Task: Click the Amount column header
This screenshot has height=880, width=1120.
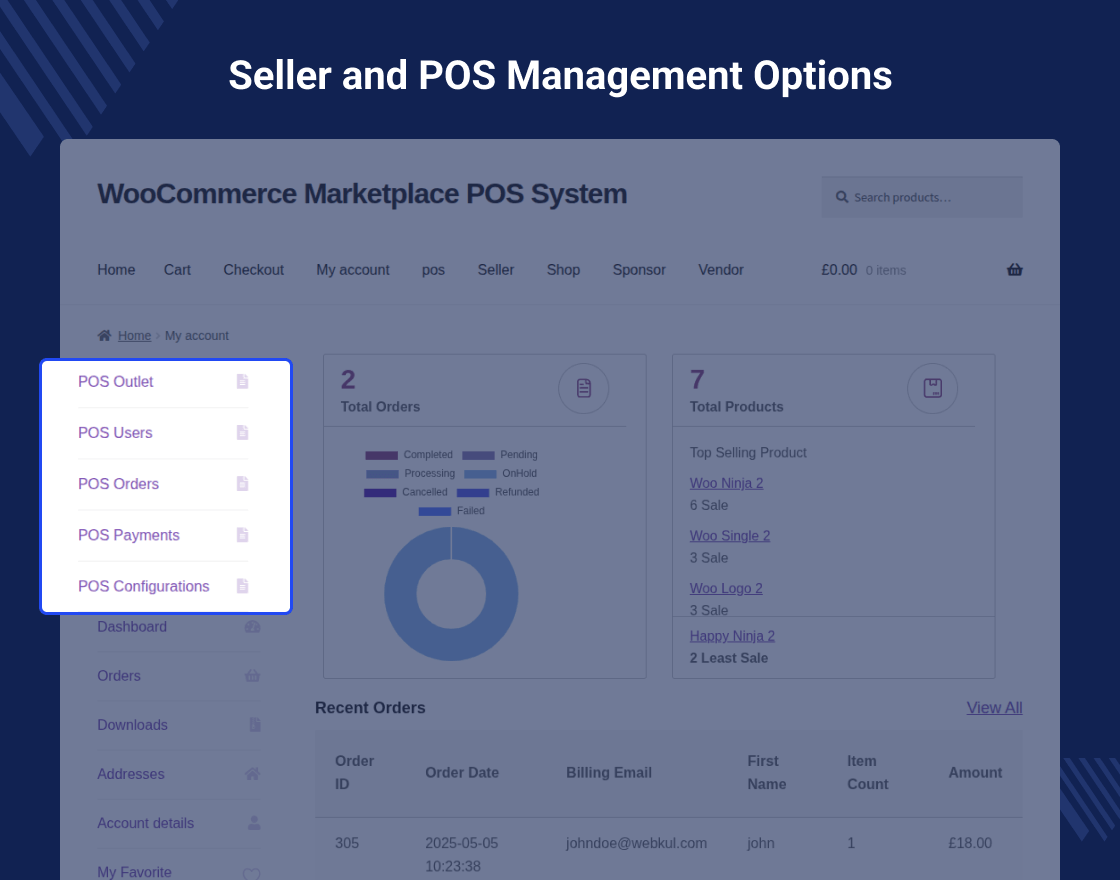Action: pos(975,772)
